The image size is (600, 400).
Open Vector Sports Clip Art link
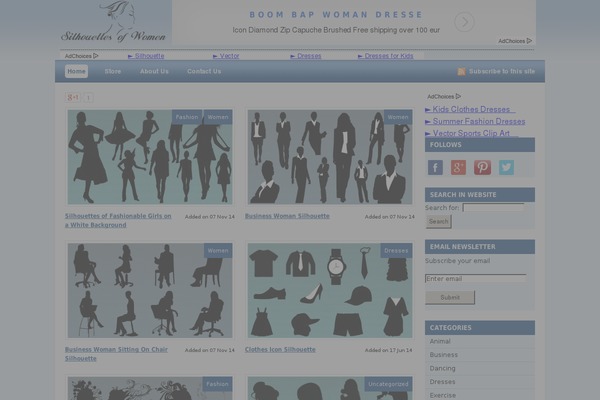click(x=471, y=133)
